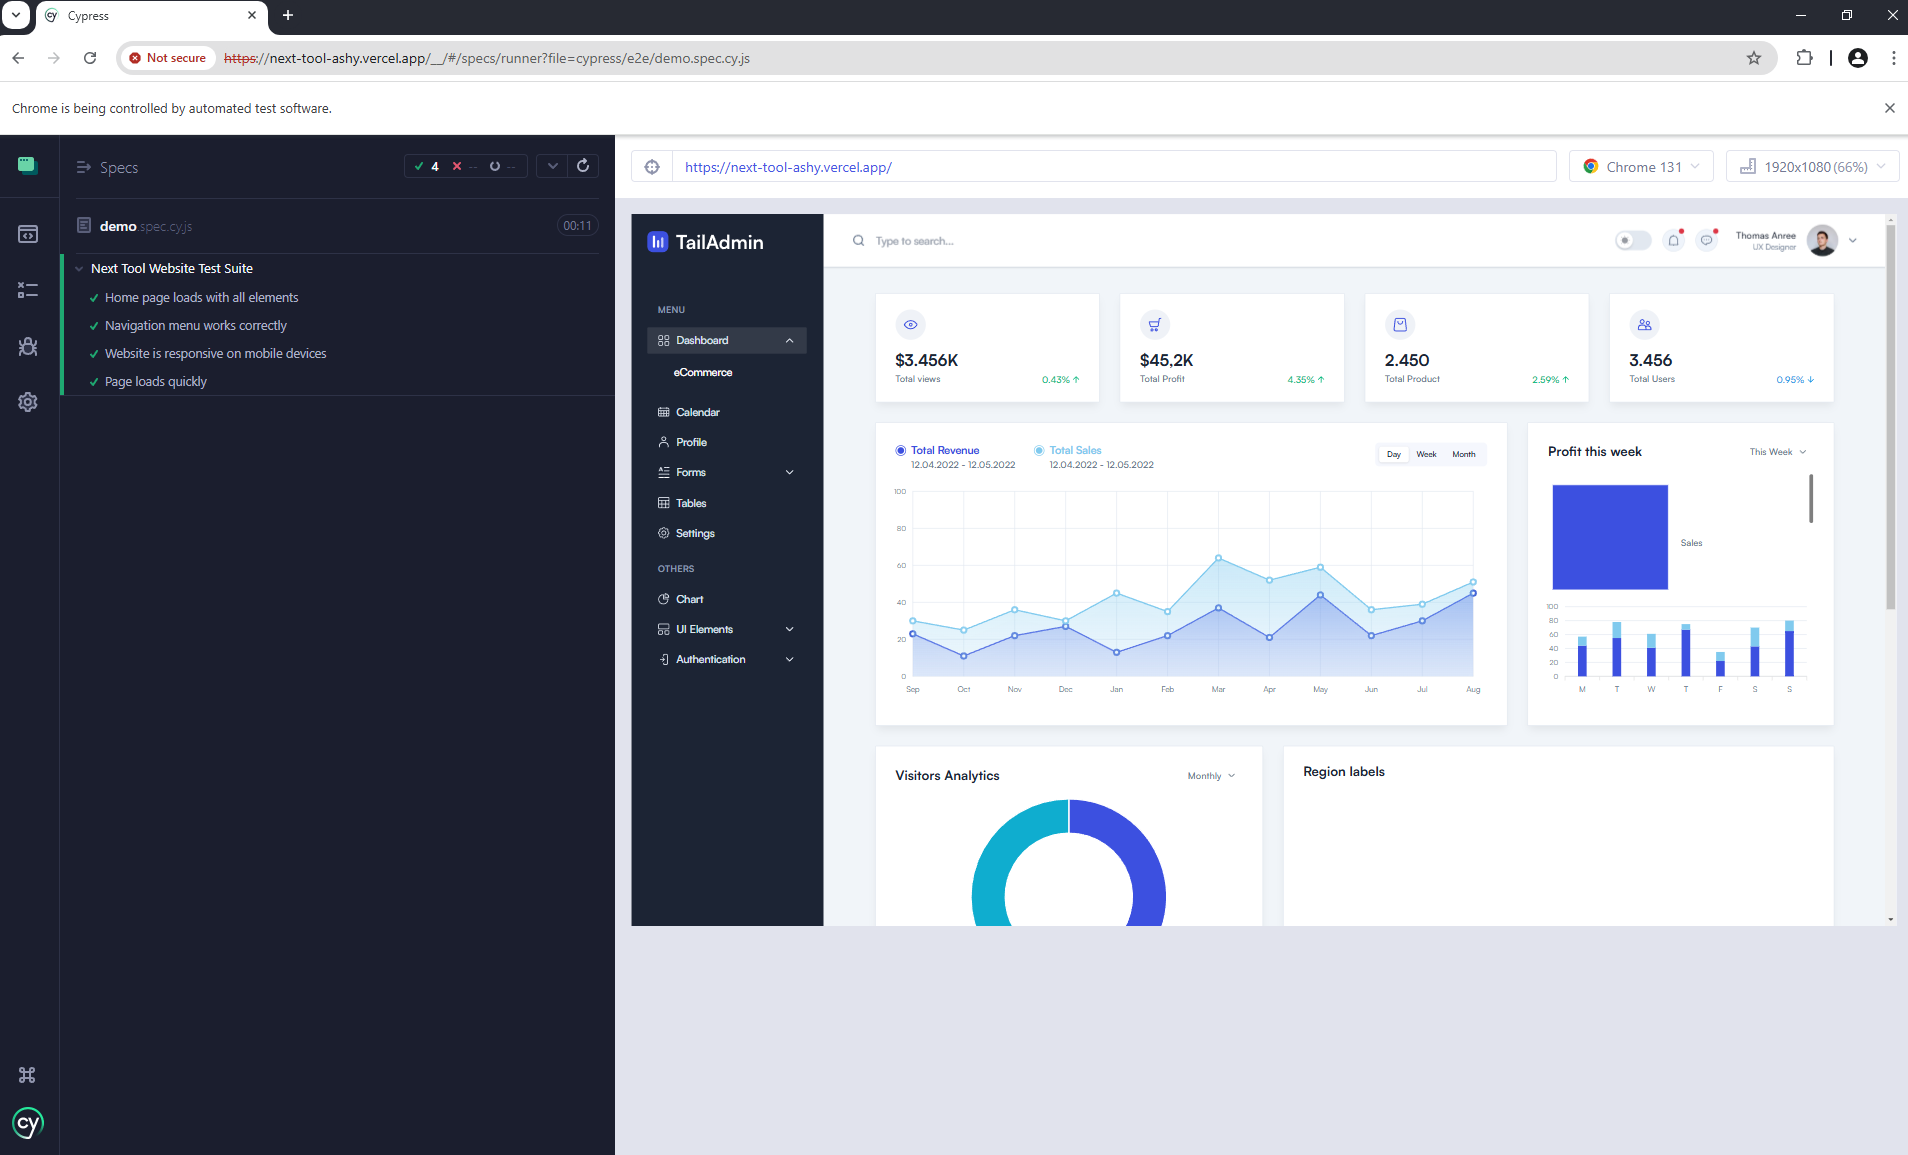
Task: Click the Runs list icon in sidebar
Action: tap(28, 290)
